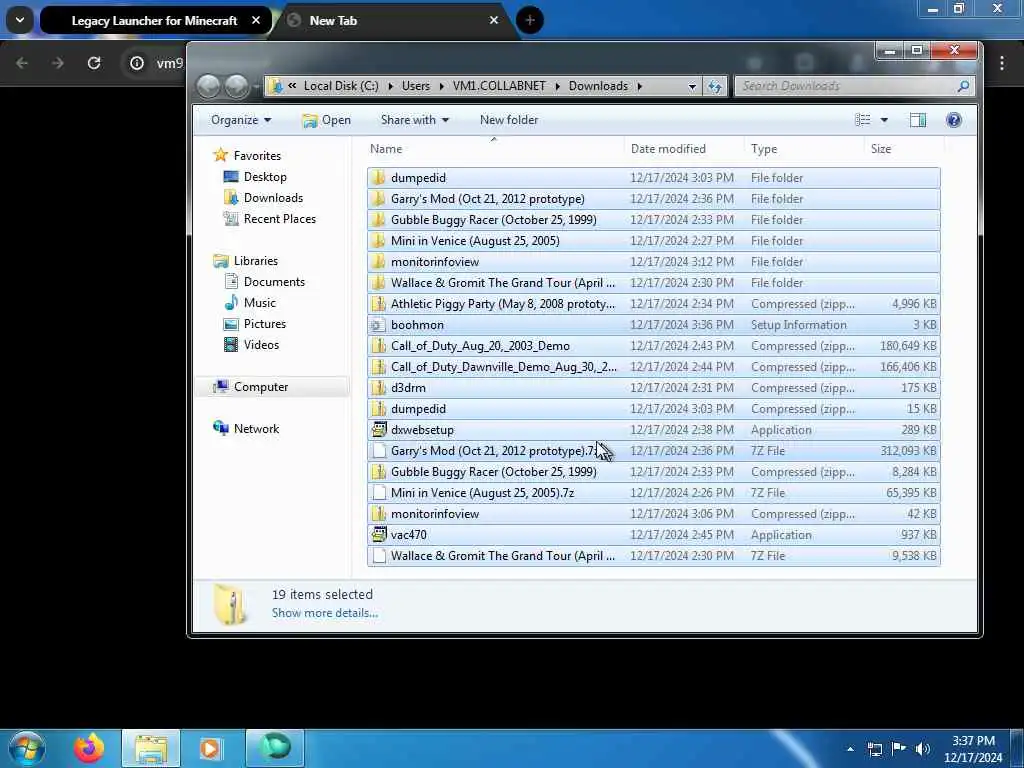Click the browser site info icon
Viewport: 1024px width, 768px height.
click(136, 63)
